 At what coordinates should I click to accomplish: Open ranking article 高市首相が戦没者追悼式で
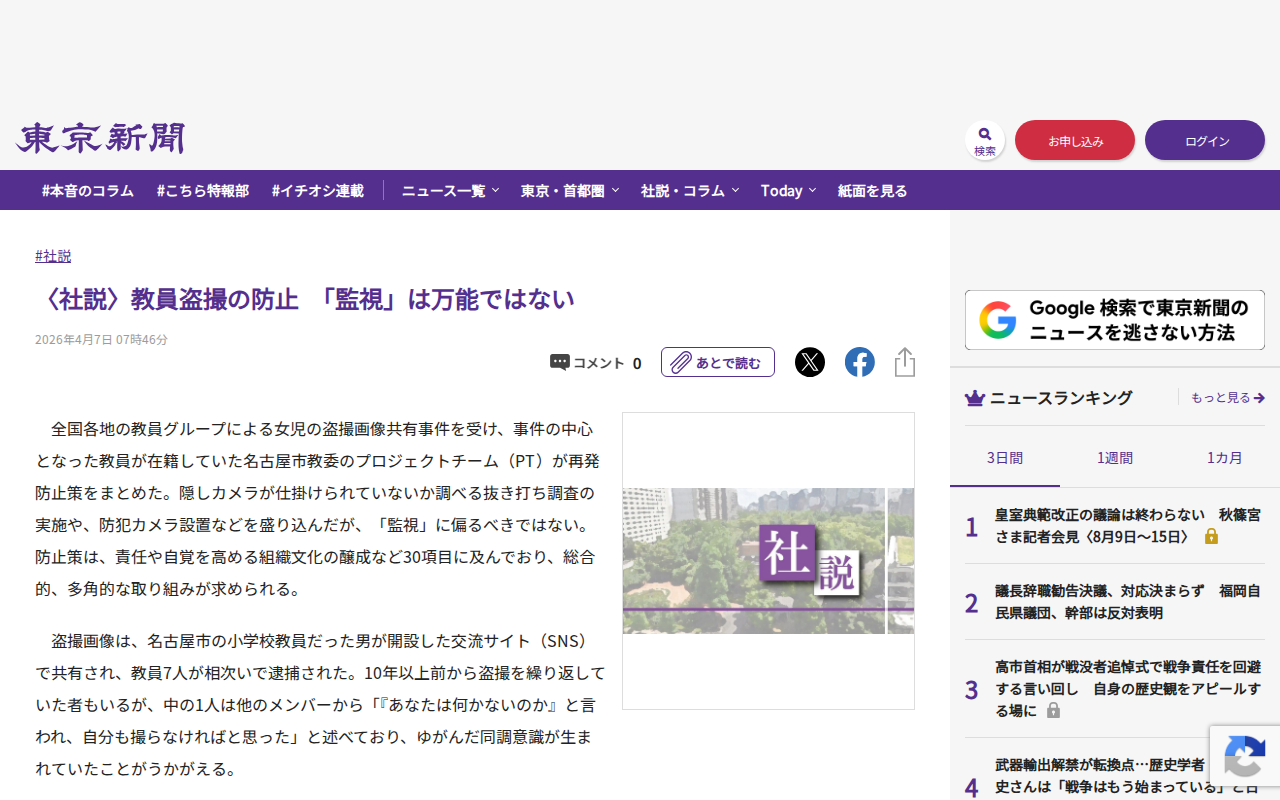point(1128,688)
